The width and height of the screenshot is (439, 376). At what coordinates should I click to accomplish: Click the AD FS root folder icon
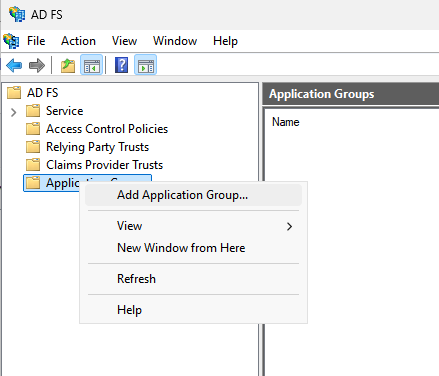(x=14, y=92)
